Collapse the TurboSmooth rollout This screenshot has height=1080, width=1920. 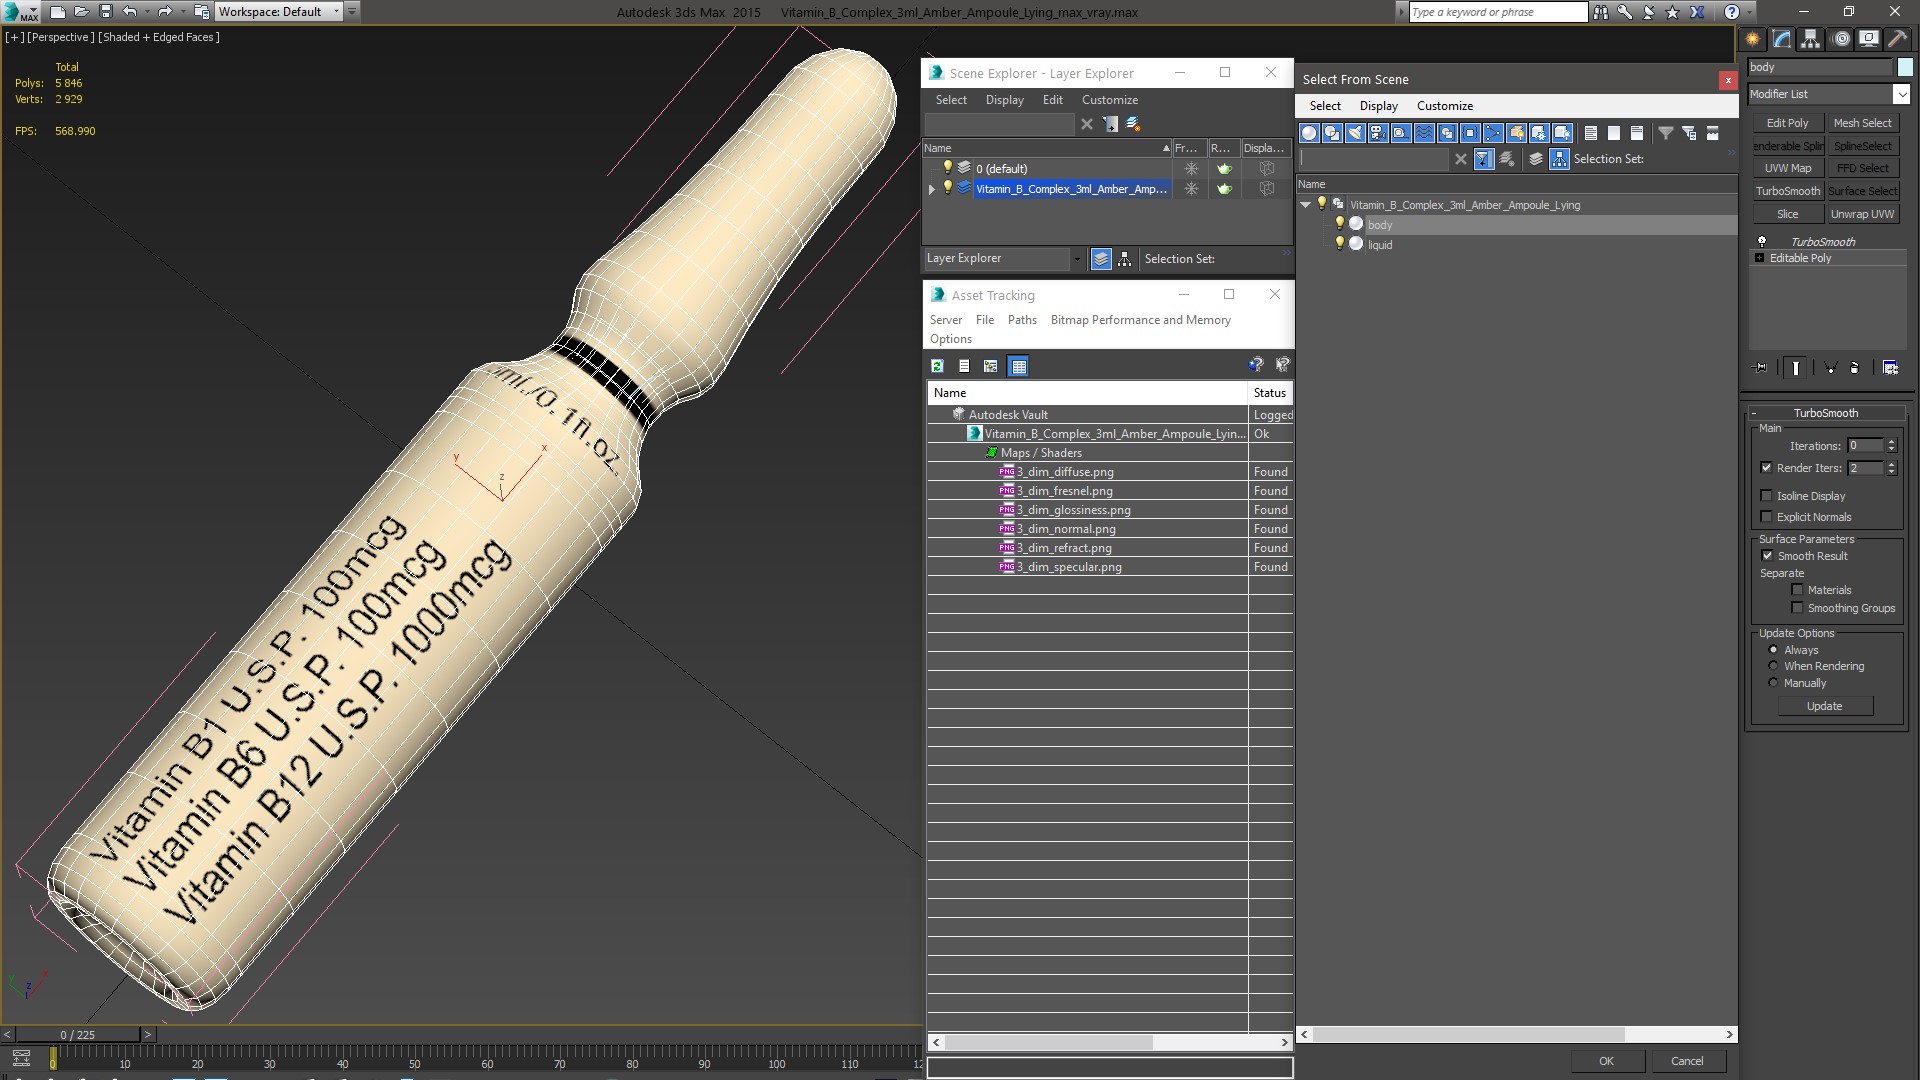1825,413
